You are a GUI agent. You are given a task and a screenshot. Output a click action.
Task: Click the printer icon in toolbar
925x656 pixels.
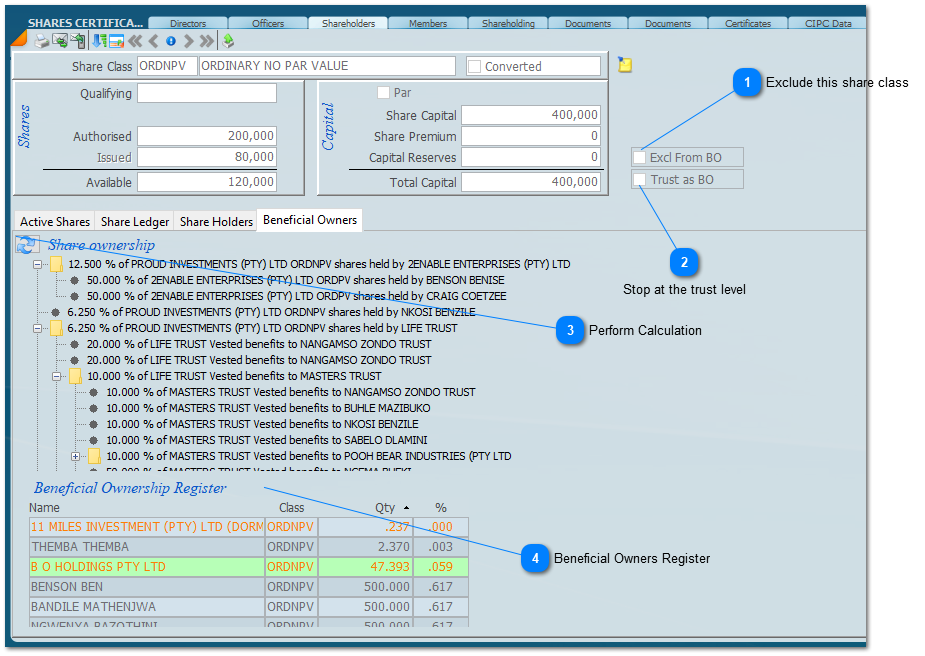42,41
